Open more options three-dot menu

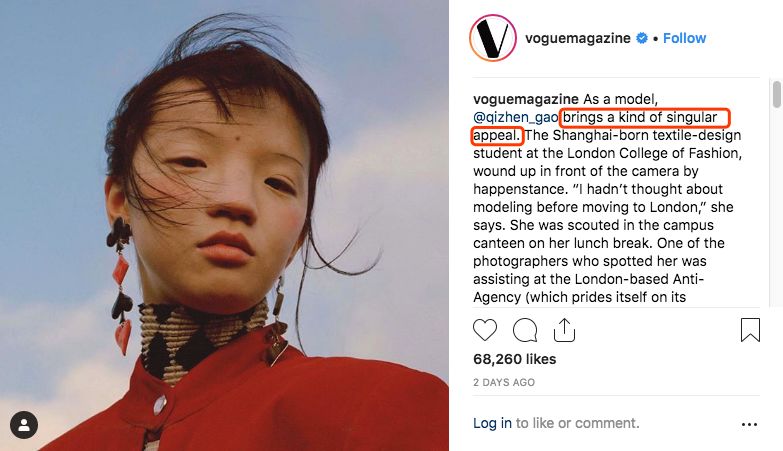coord(750,425)
